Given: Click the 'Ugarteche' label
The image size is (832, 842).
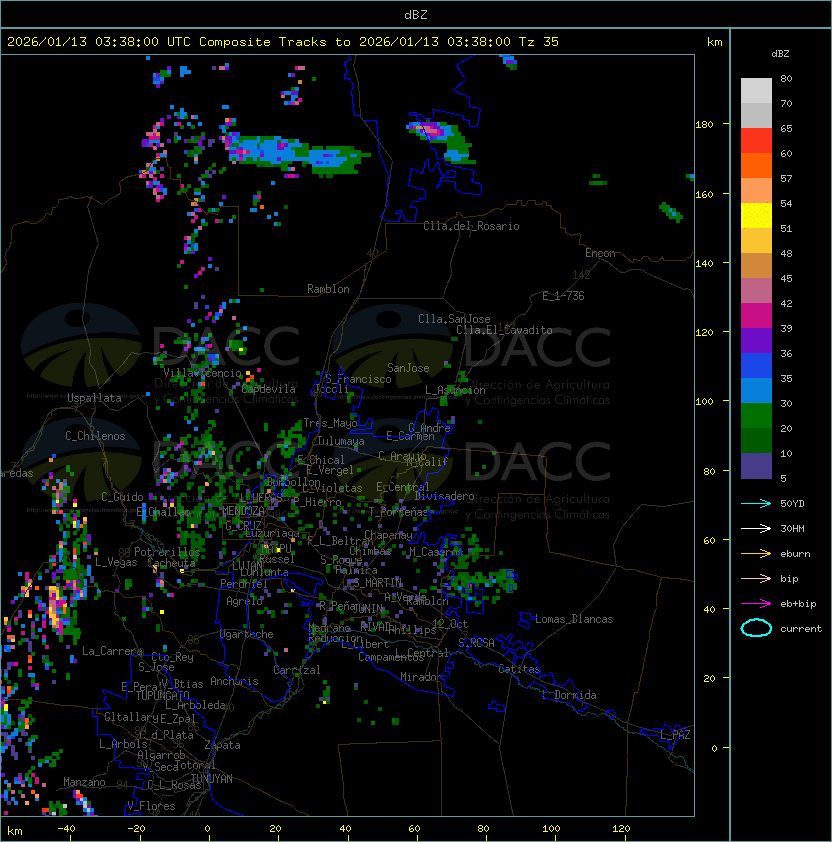Looking at the screenshot, I should (x=247, y=634).
